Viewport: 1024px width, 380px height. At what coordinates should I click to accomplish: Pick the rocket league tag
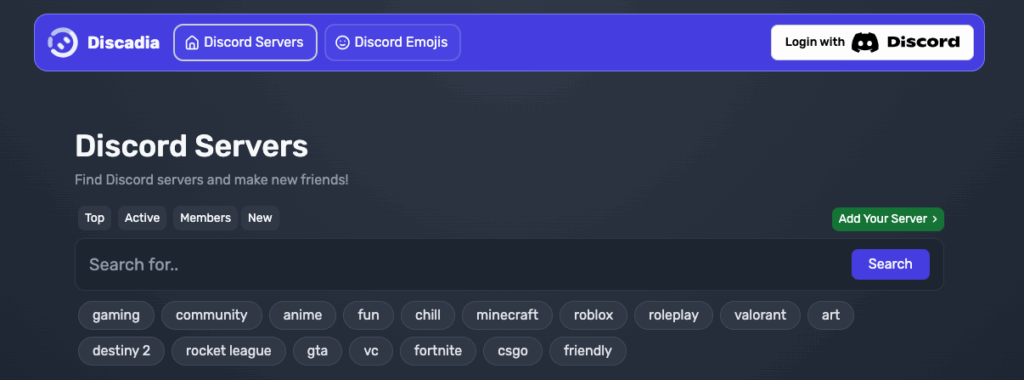[229, 351]
